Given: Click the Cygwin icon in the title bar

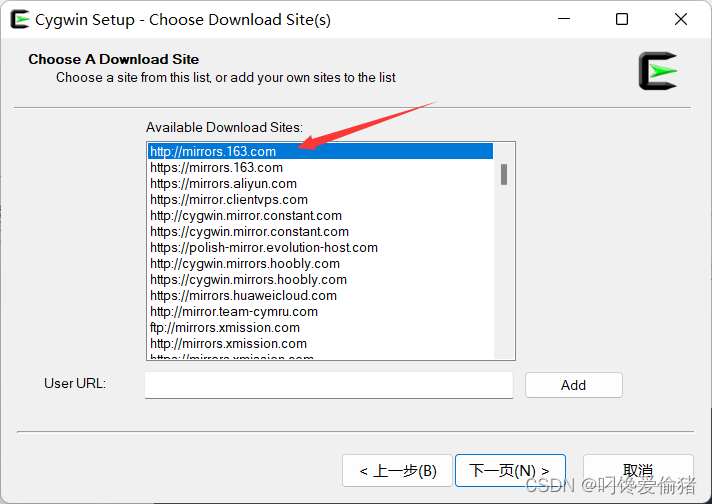Looking at the screenshot, I should [x=20, y=20].
